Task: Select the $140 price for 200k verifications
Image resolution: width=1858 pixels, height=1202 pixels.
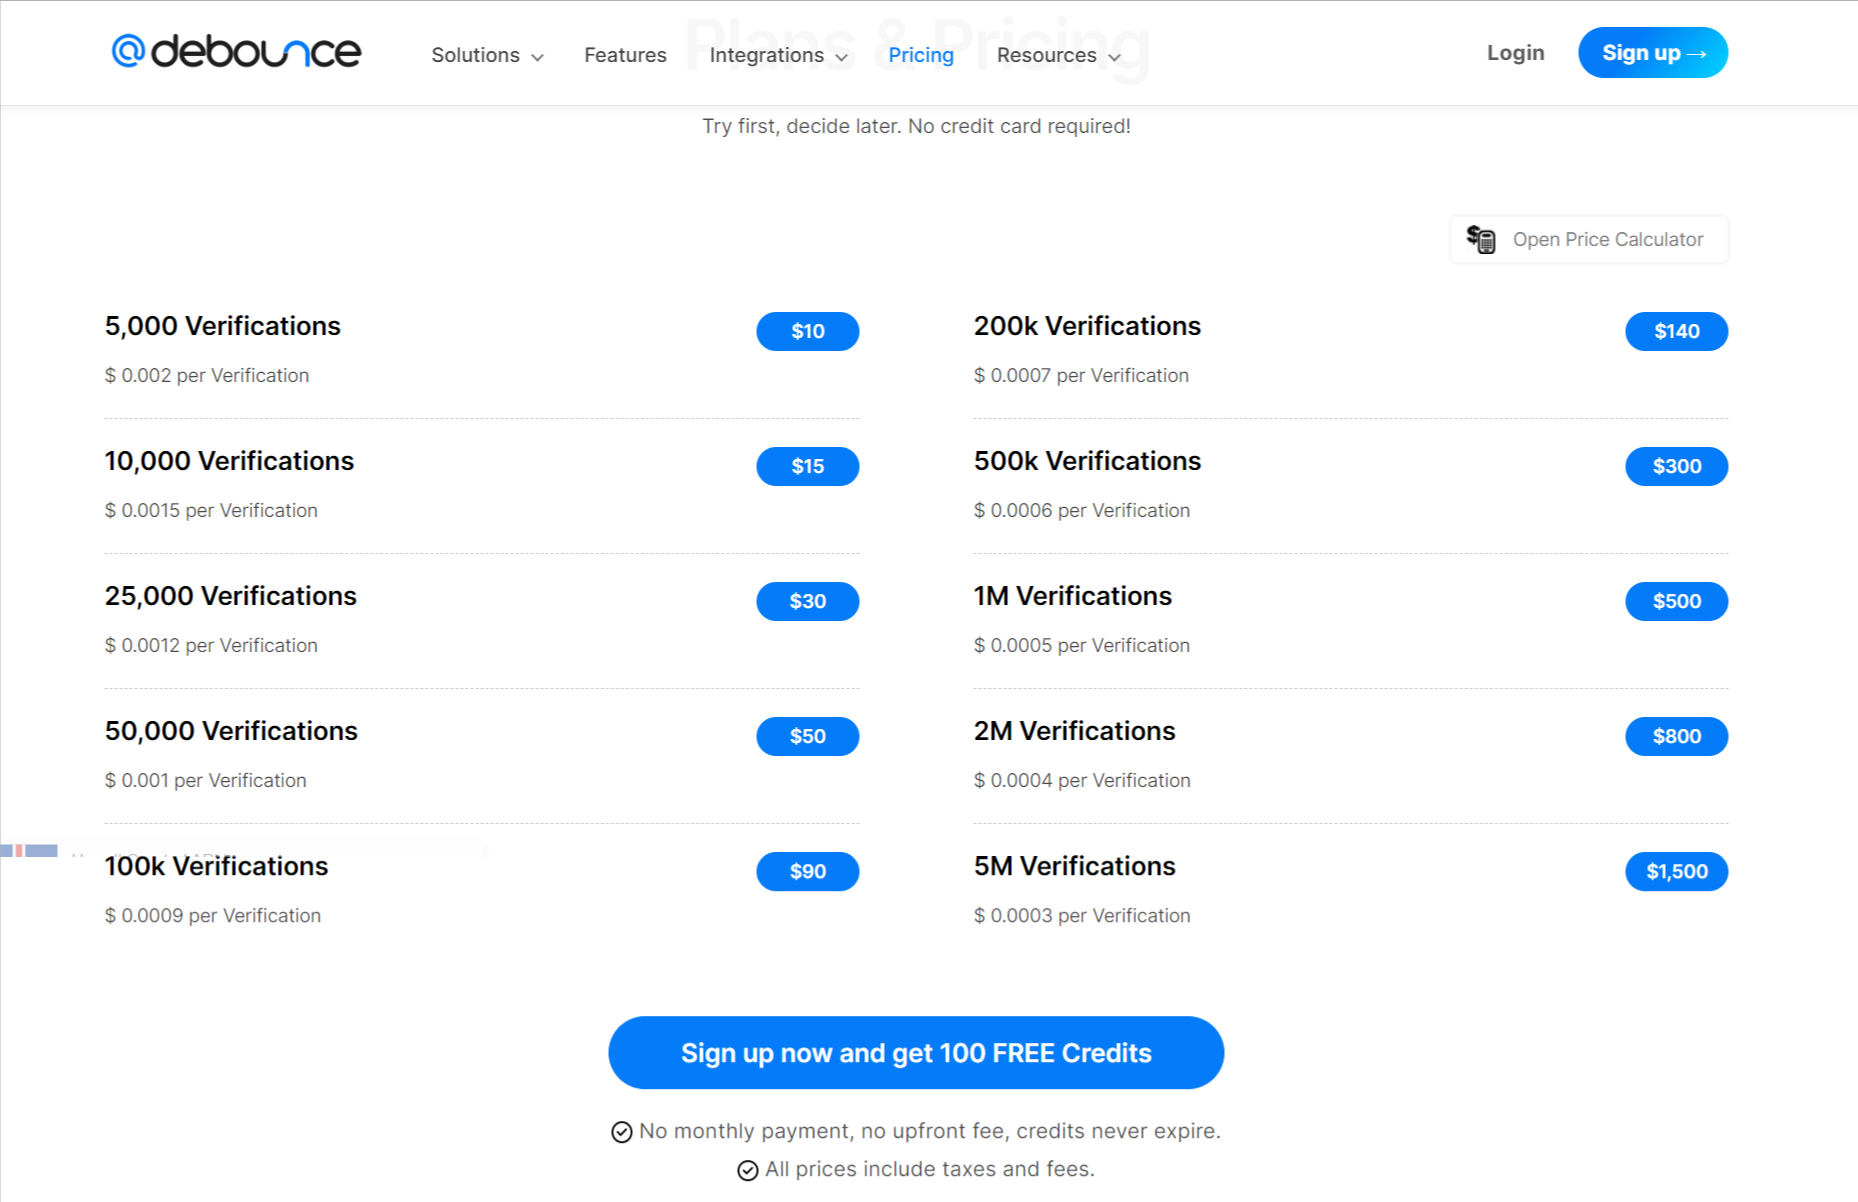Action: coord(1676,331)
